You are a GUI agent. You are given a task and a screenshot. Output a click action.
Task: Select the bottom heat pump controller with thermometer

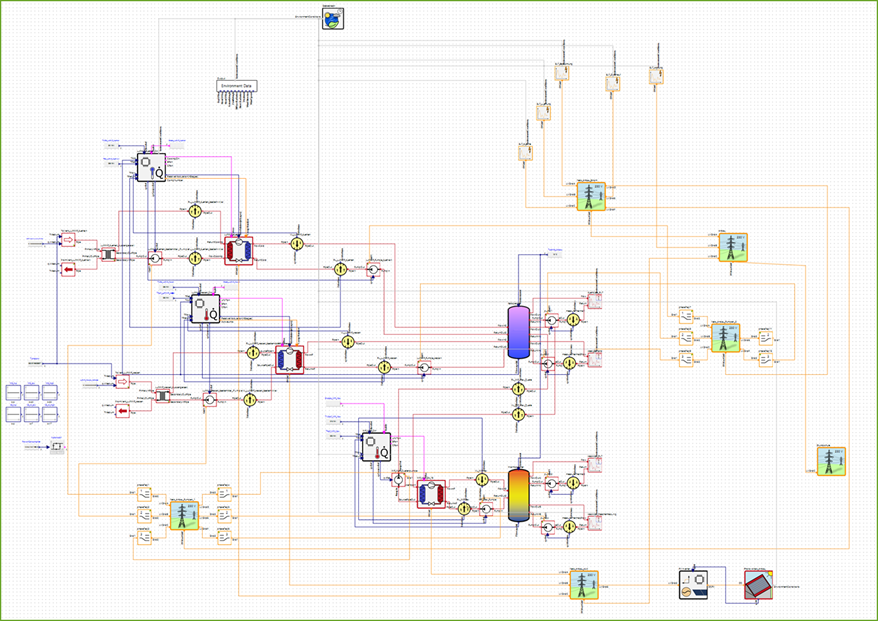tap(376, 447)
